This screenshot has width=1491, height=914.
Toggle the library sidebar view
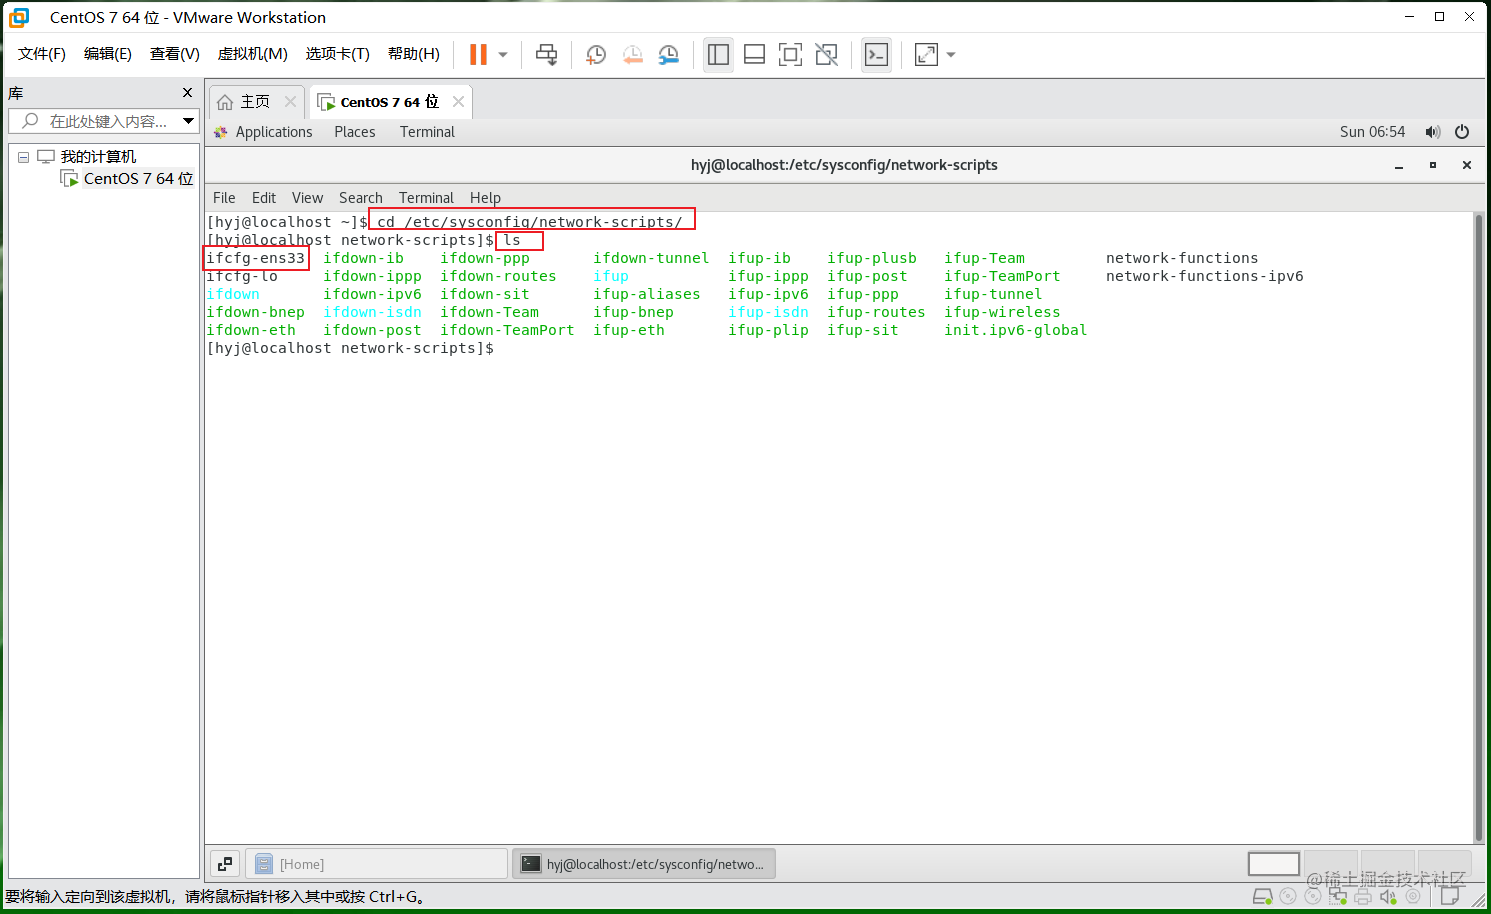pyautogui.click(x=718, y=55)
